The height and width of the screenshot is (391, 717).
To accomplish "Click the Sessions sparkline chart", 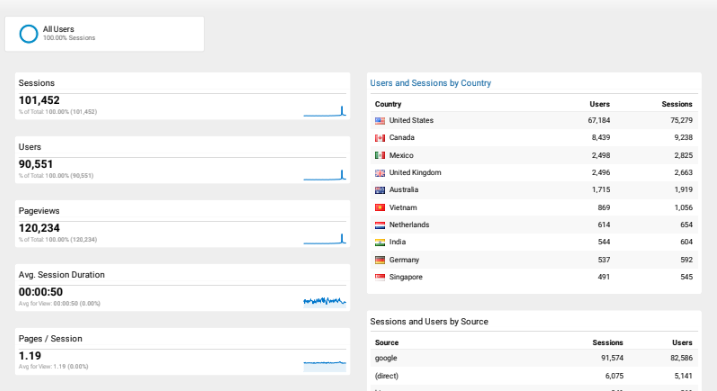I will click(x=325, y=111).
